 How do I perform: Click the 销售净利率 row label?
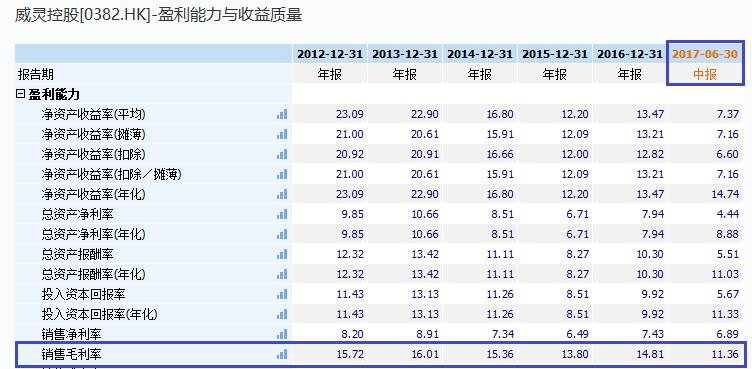click(71, 333)
